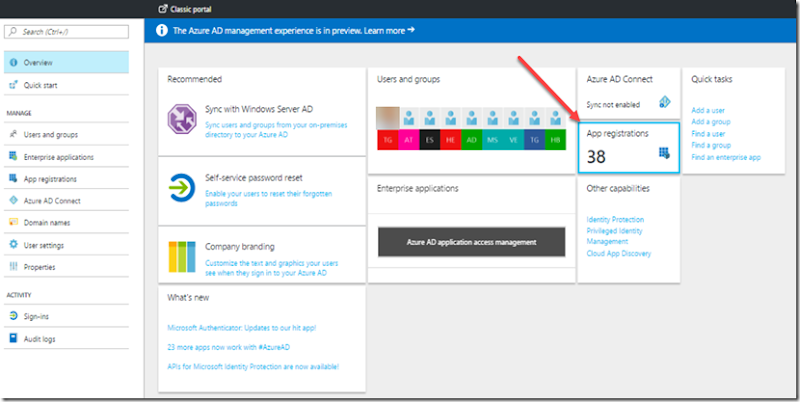Click Find a group quick task

click(711, 145)
